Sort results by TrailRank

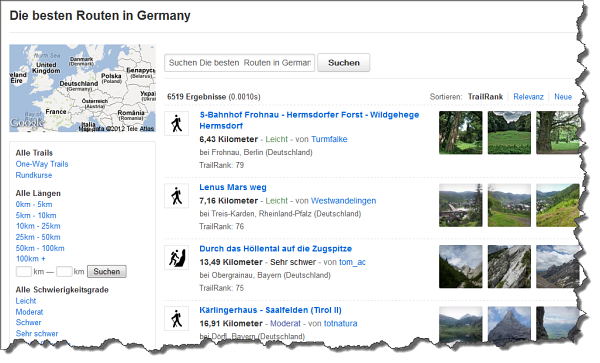click(x=485, y=97)
